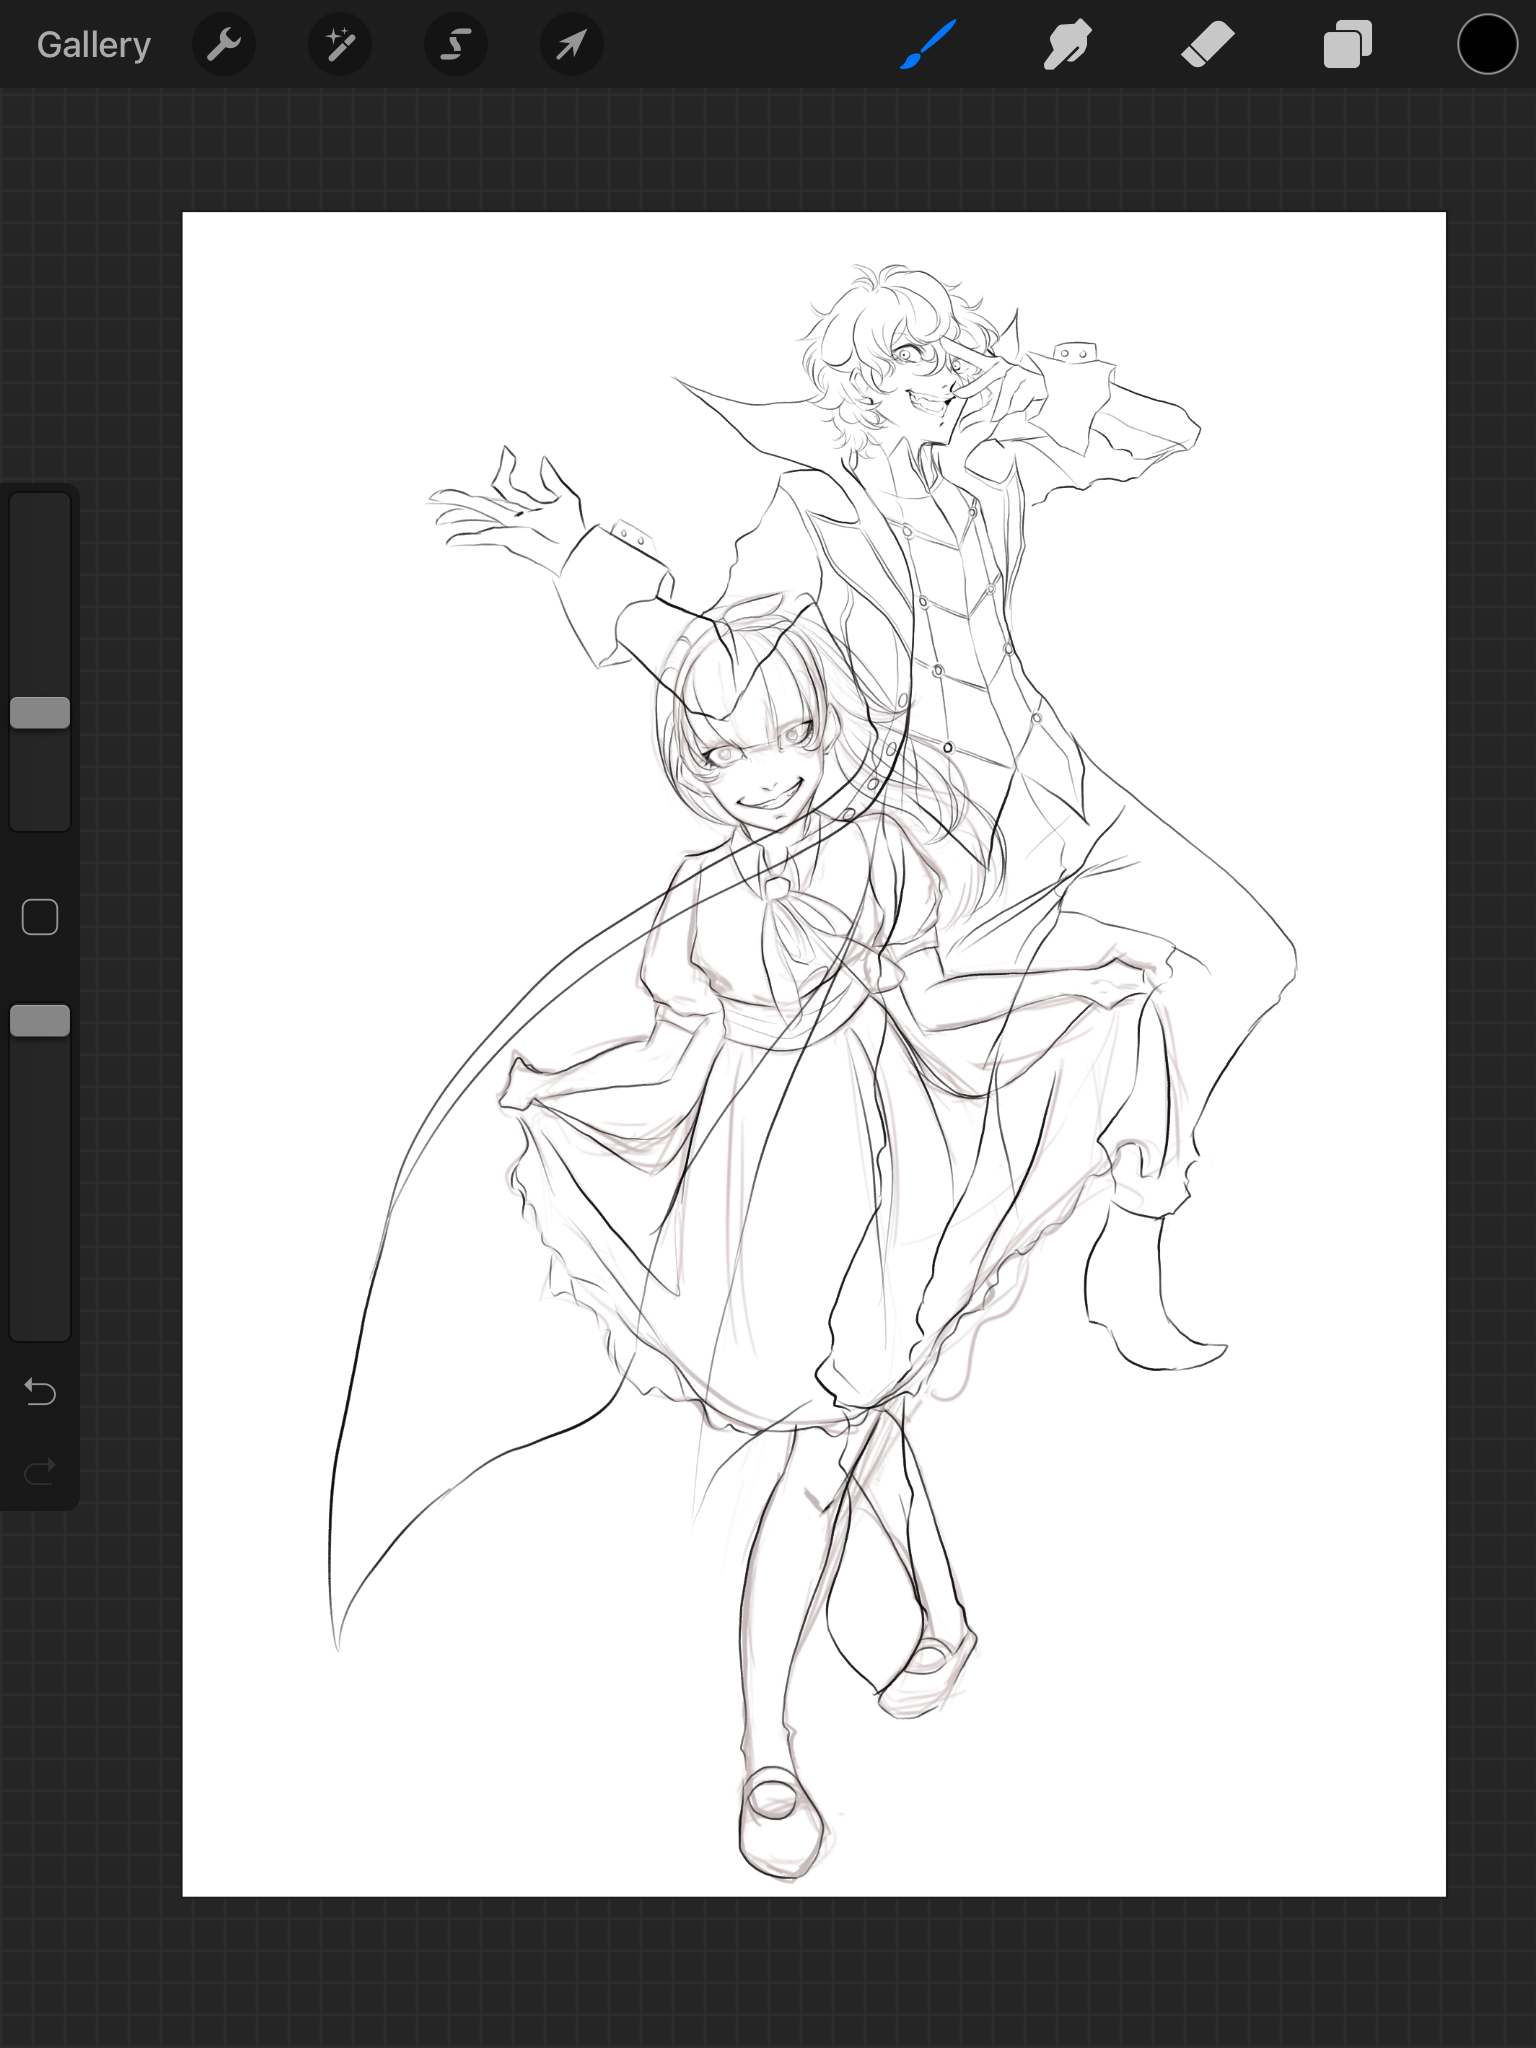
Task: Tap the Modify square button in sidebar
Action: (40, 917)
